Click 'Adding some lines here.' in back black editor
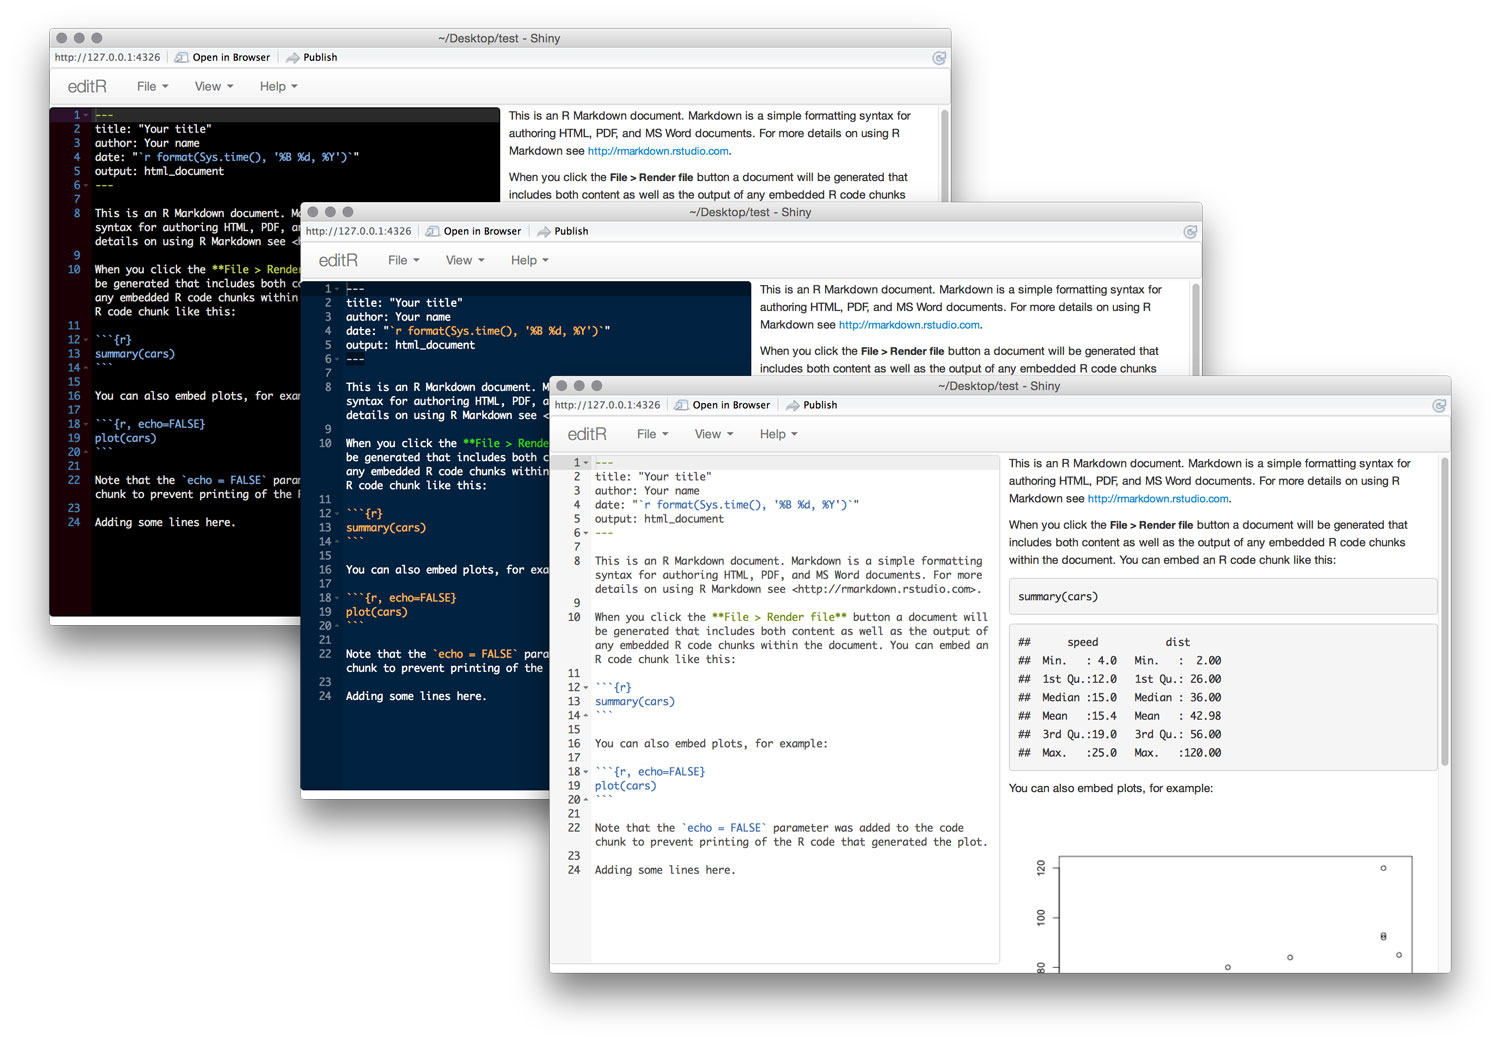Viewport: 1500px width, 1043px height. [165, 522]
